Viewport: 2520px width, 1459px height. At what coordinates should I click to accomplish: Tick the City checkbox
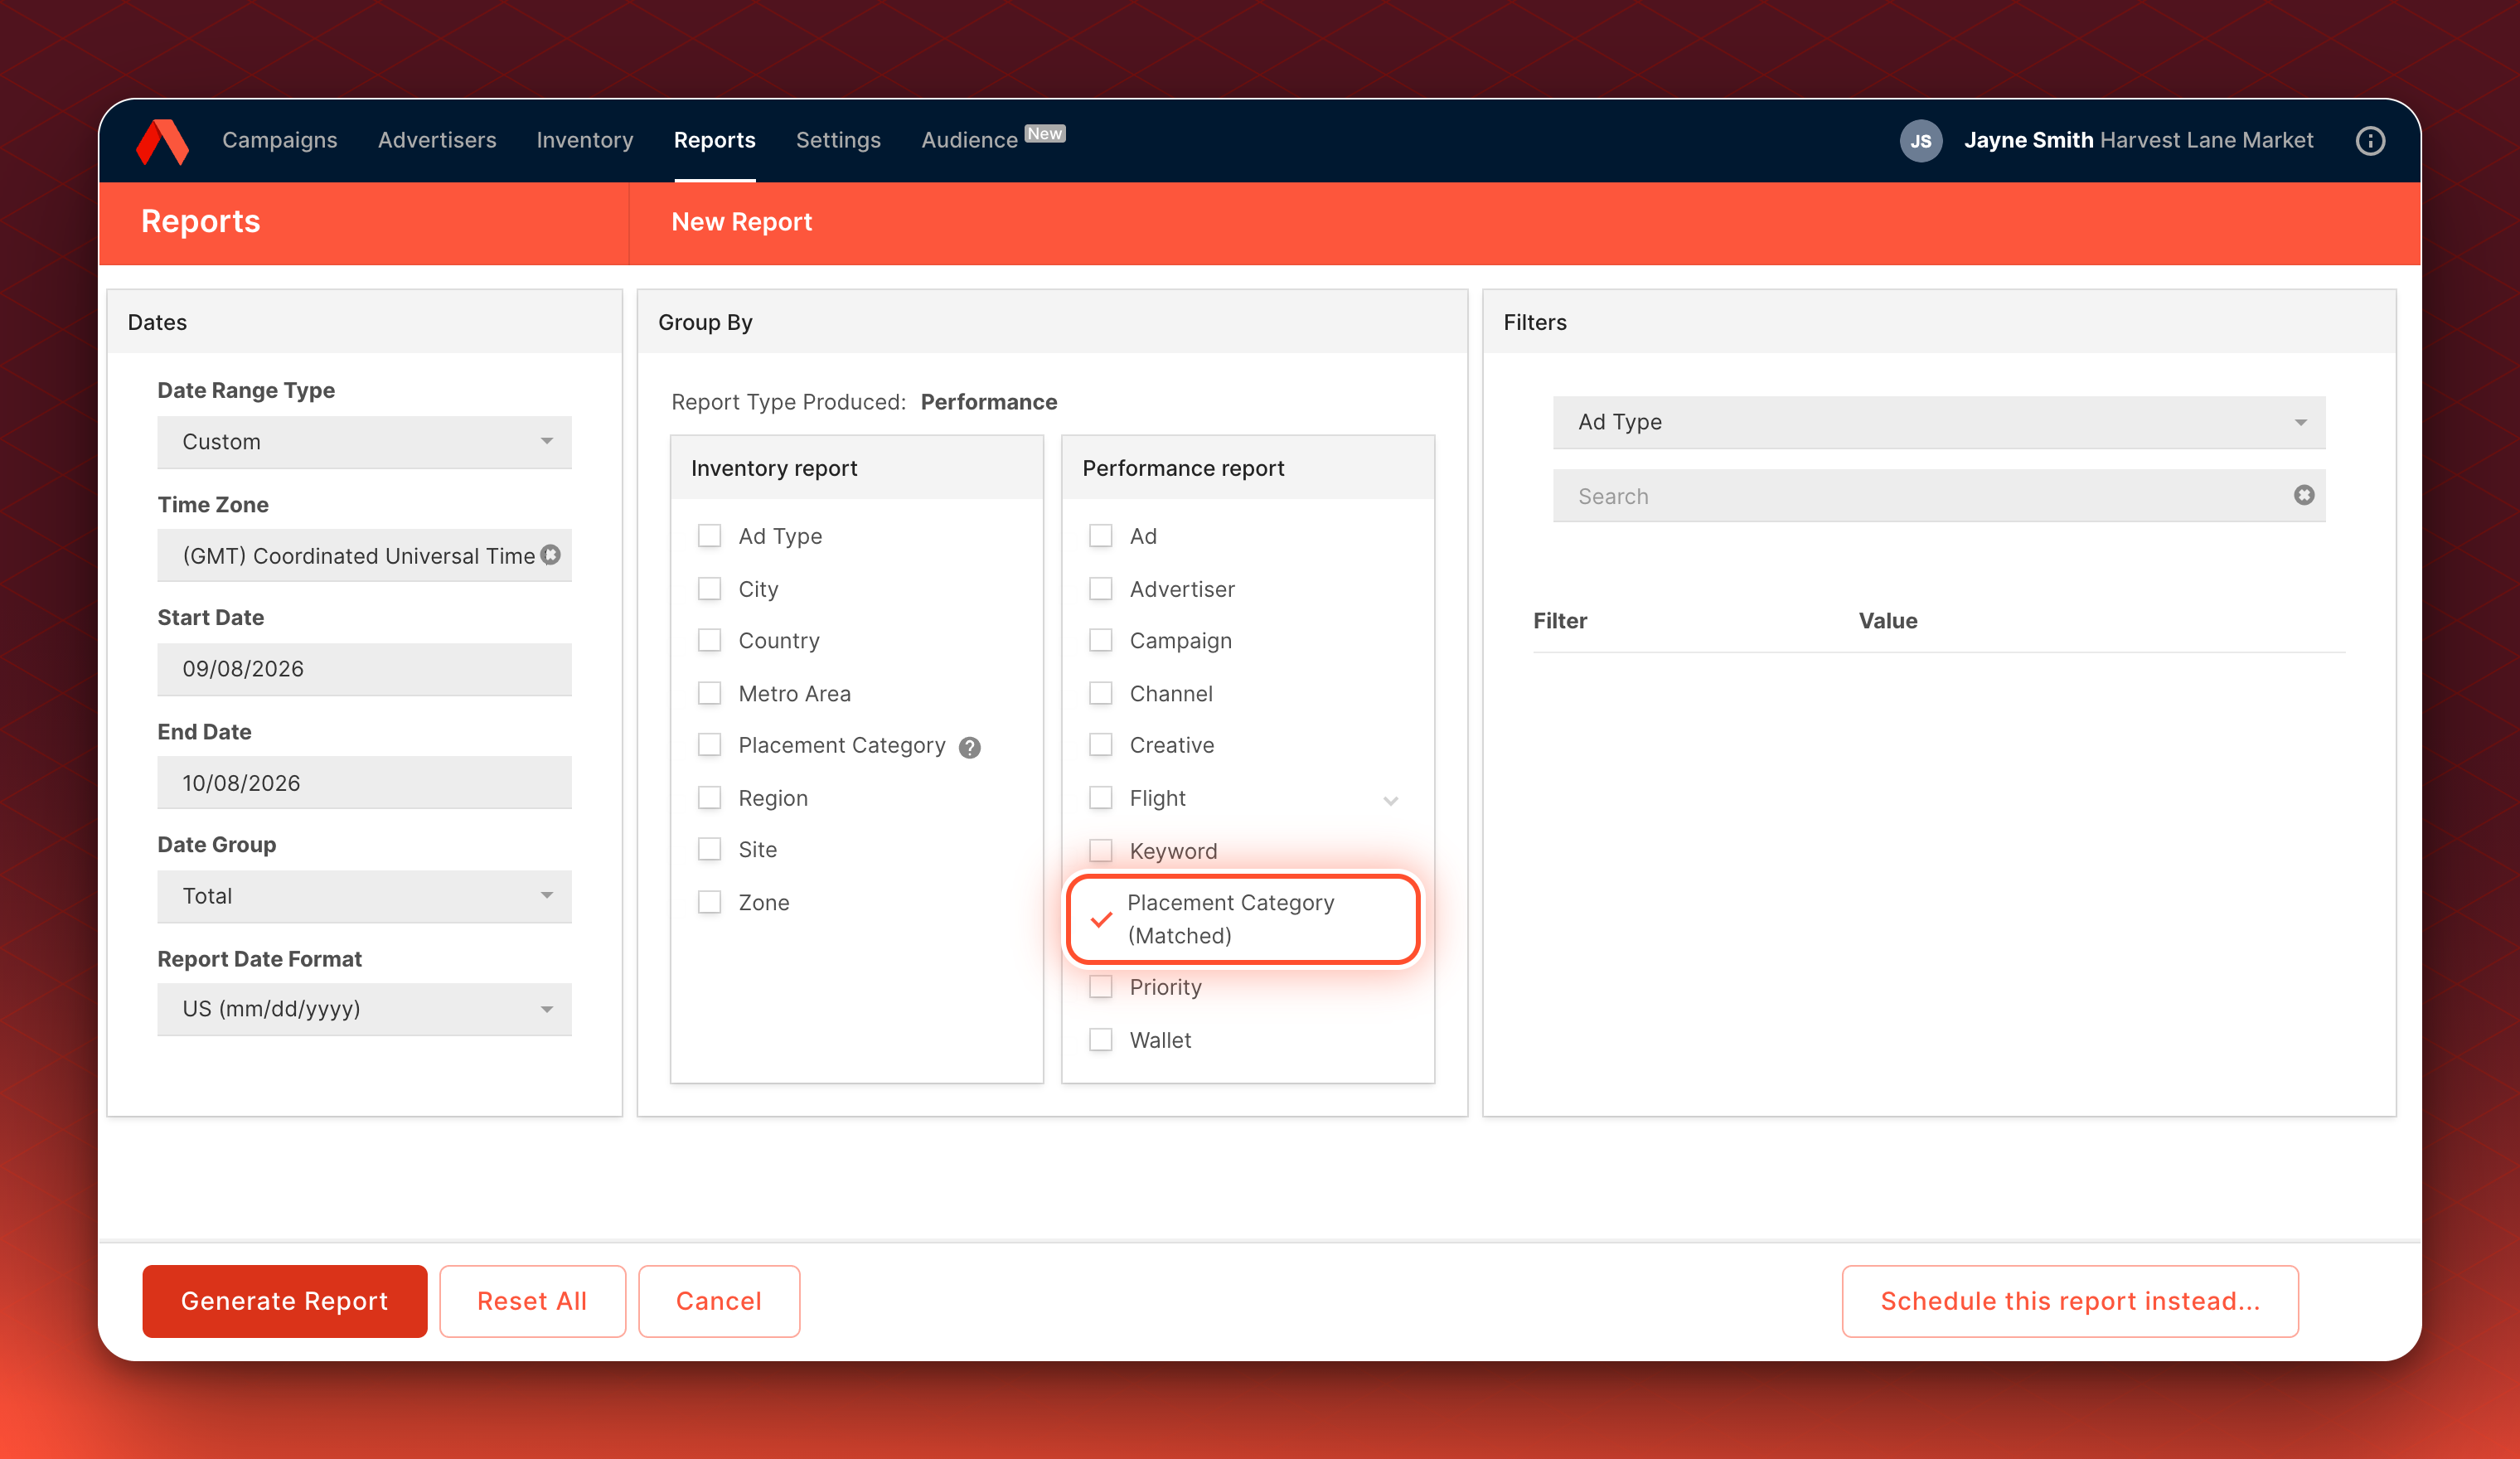pos(709,589)
